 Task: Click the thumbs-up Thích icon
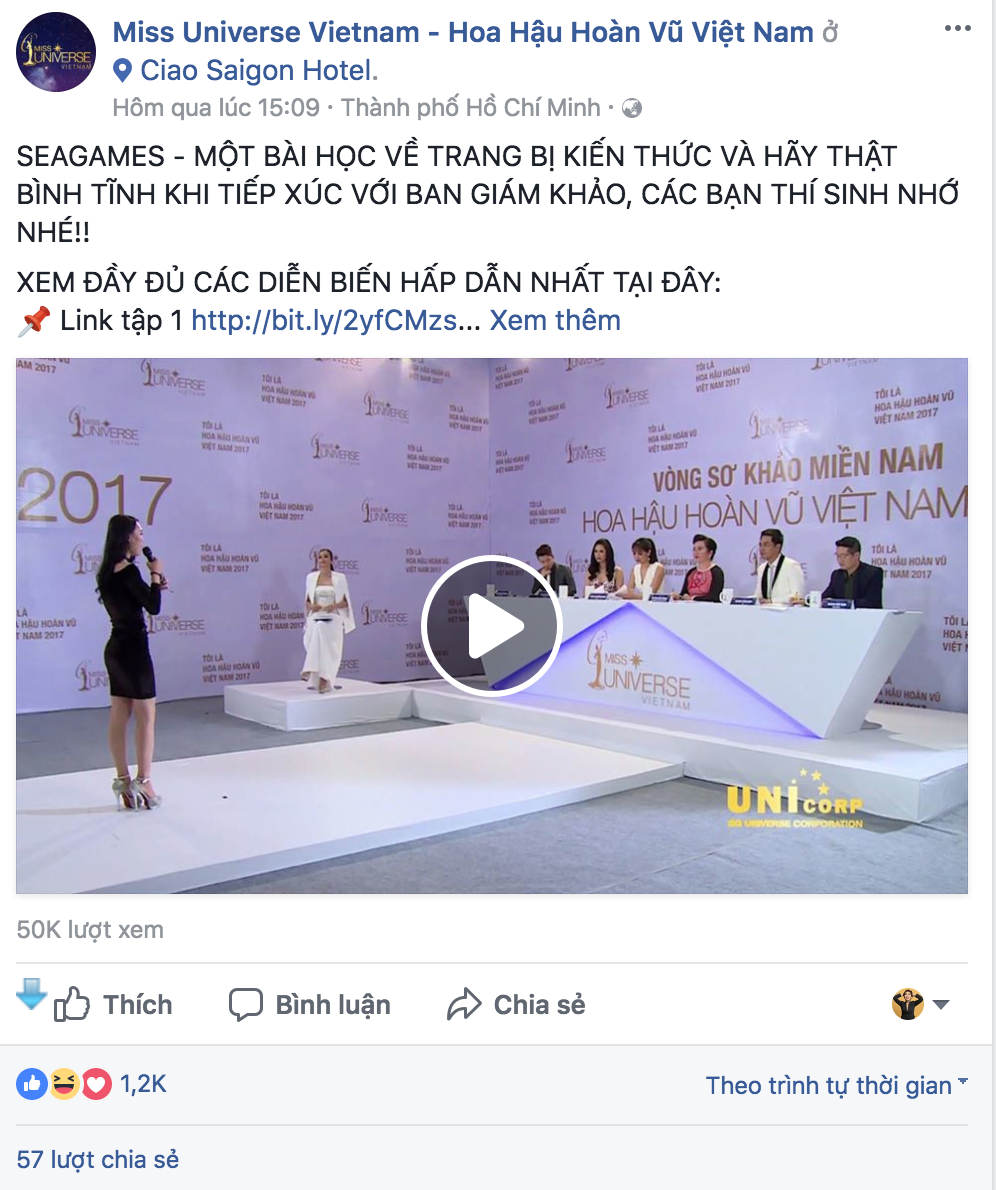[x=72, y=1004]
